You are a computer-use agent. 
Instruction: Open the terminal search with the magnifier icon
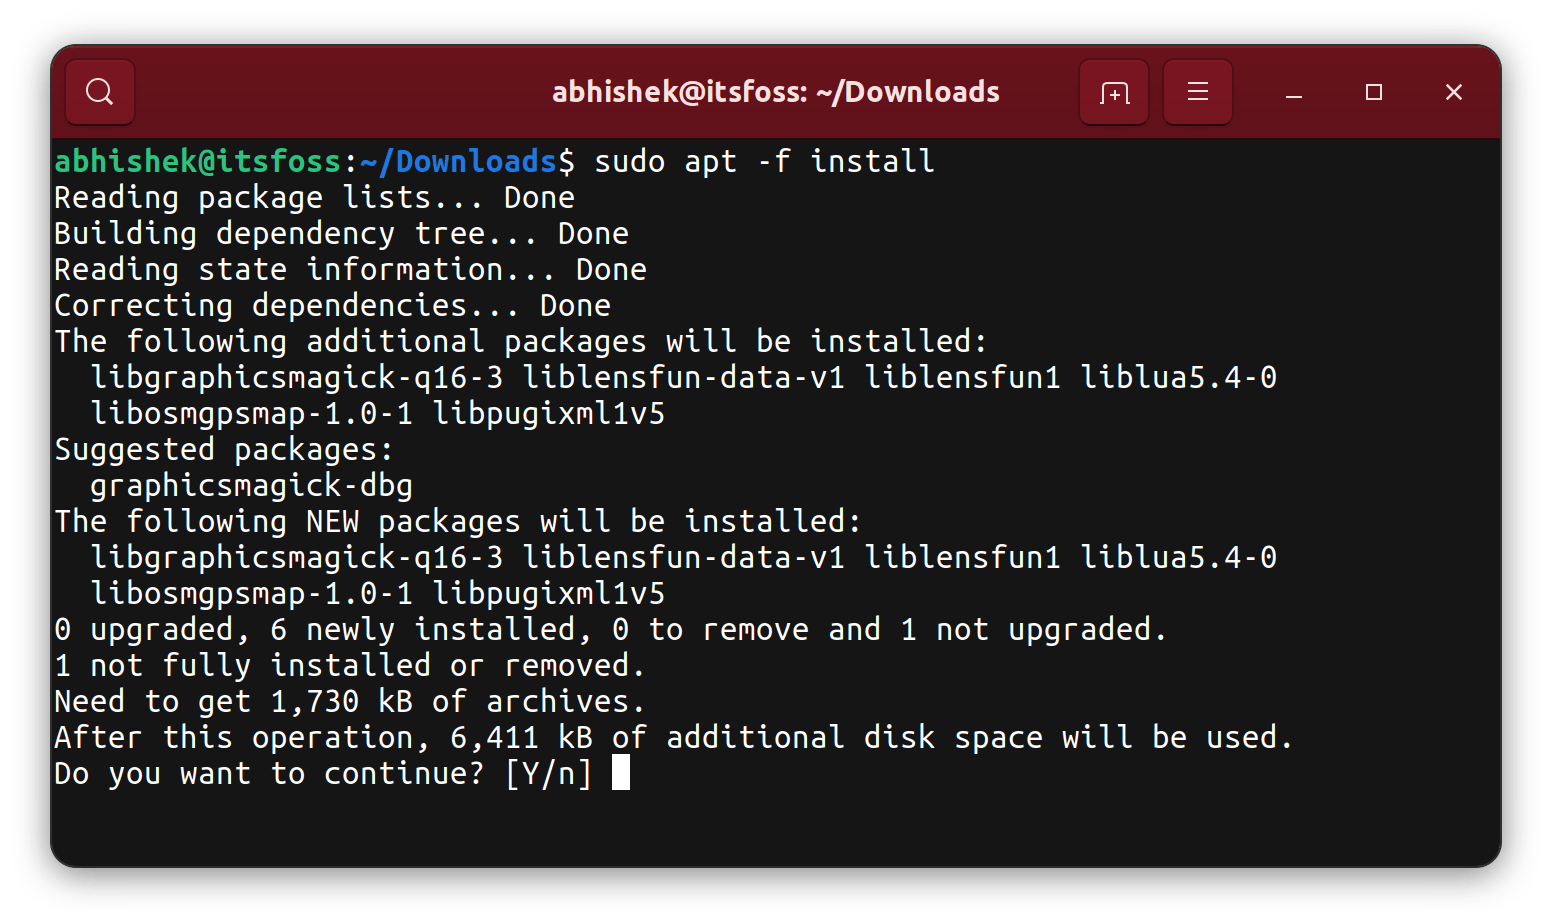point(99,91)
